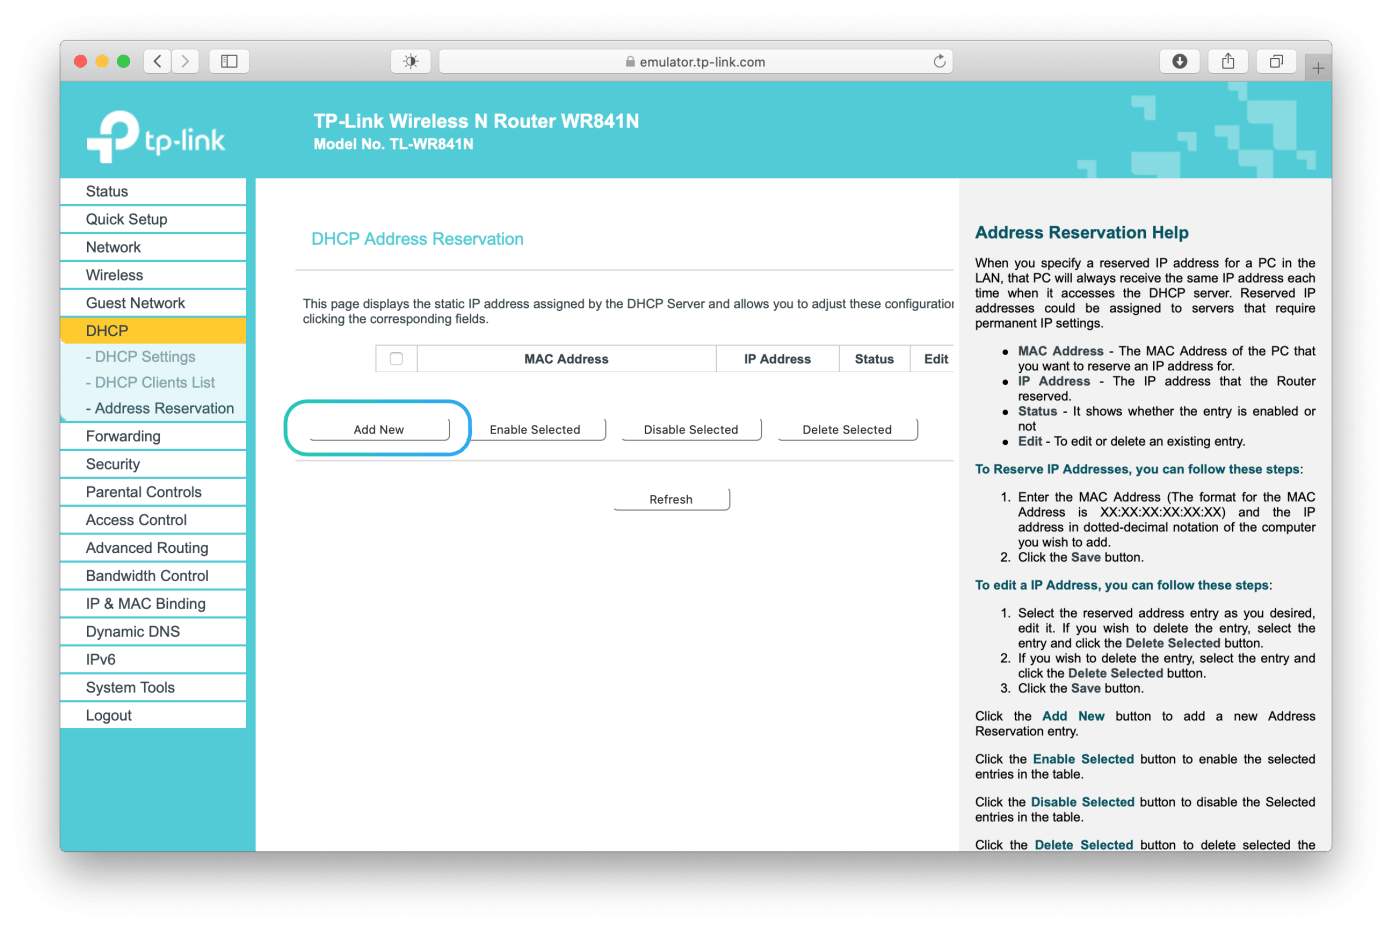This screenshot has height=931, width=1392.
Task: Select the Wireless menu item
Action: (153, 275)
